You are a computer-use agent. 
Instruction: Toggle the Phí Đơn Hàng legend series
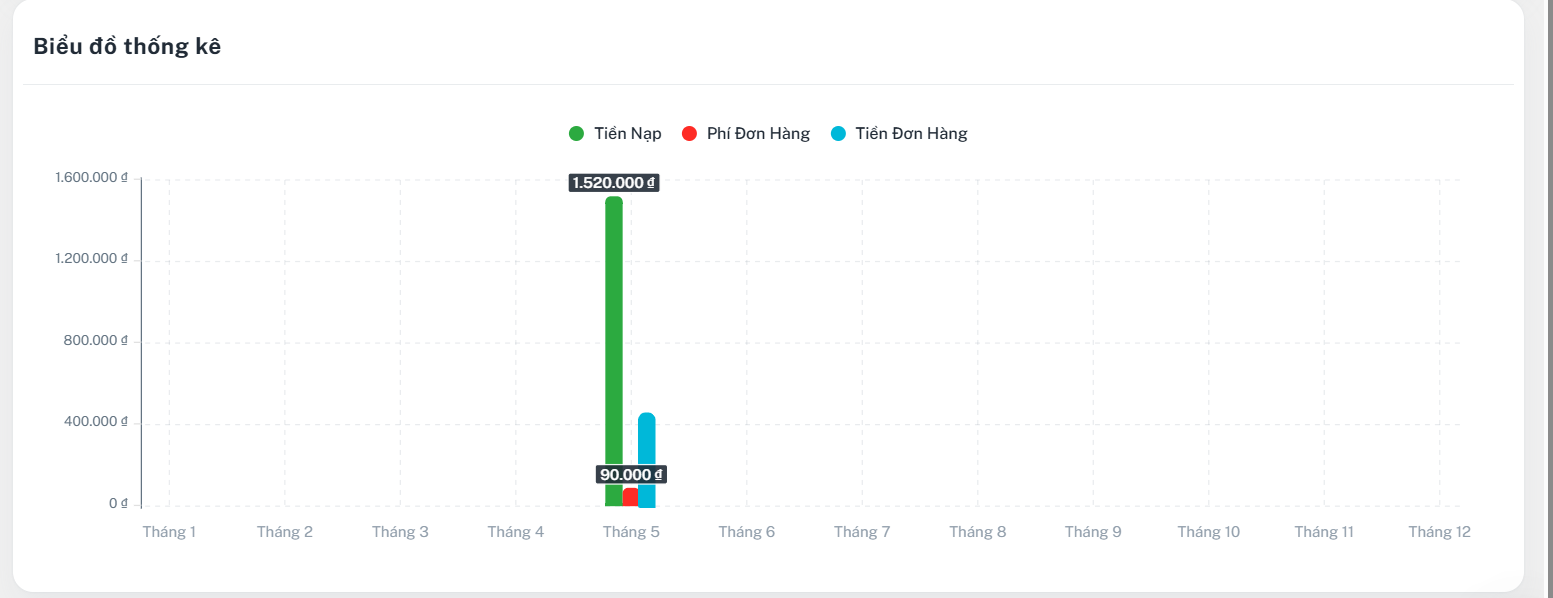click(745, 134)
